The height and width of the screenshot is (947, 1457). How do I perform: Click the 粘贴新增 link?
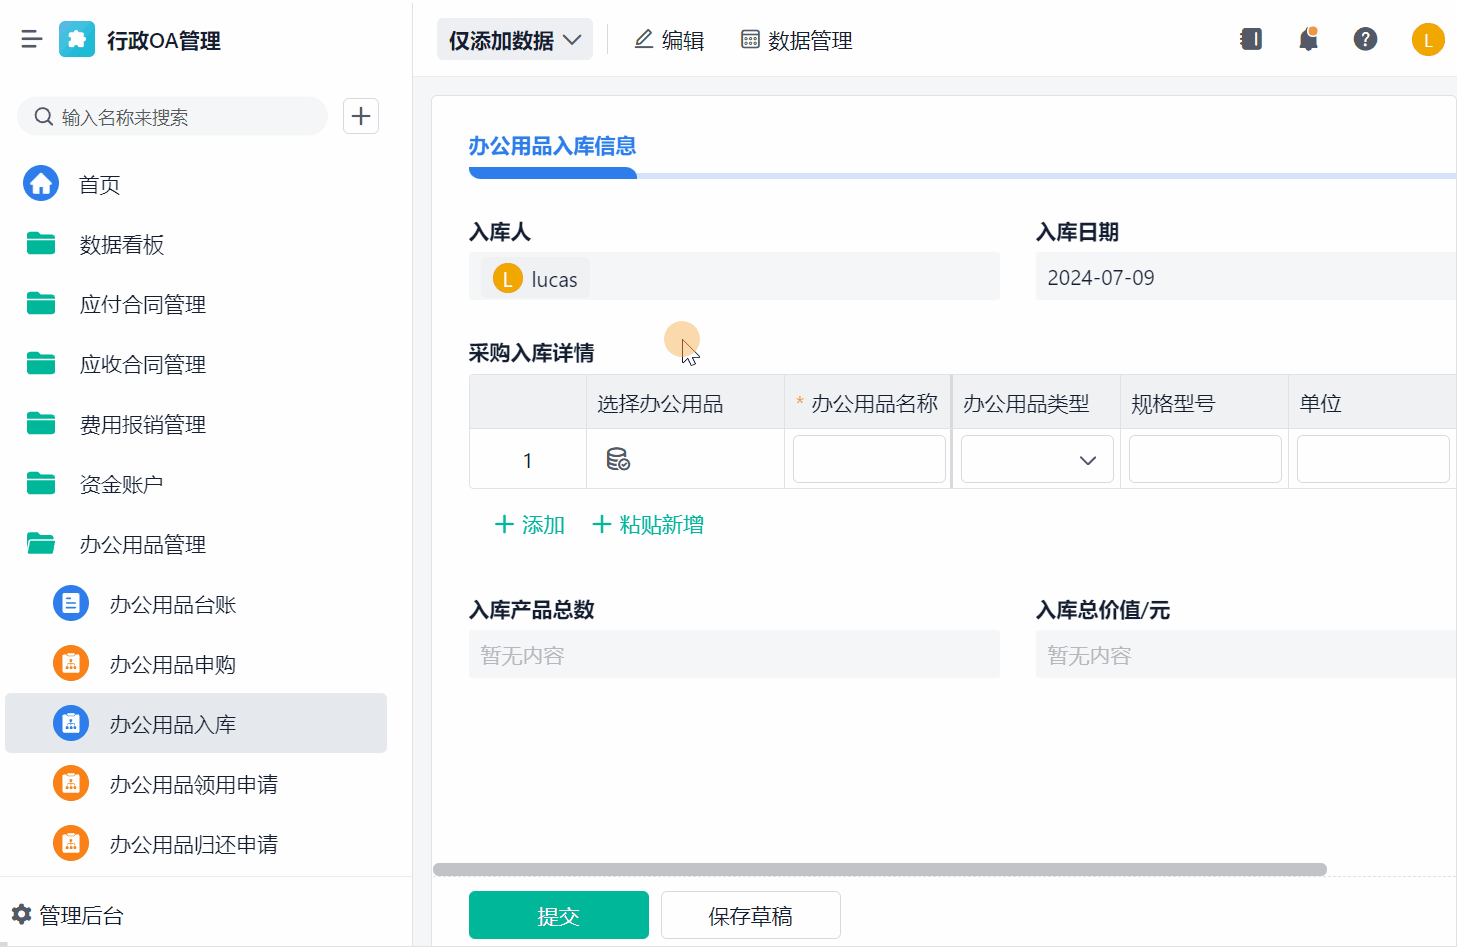[x=649, y=525]
